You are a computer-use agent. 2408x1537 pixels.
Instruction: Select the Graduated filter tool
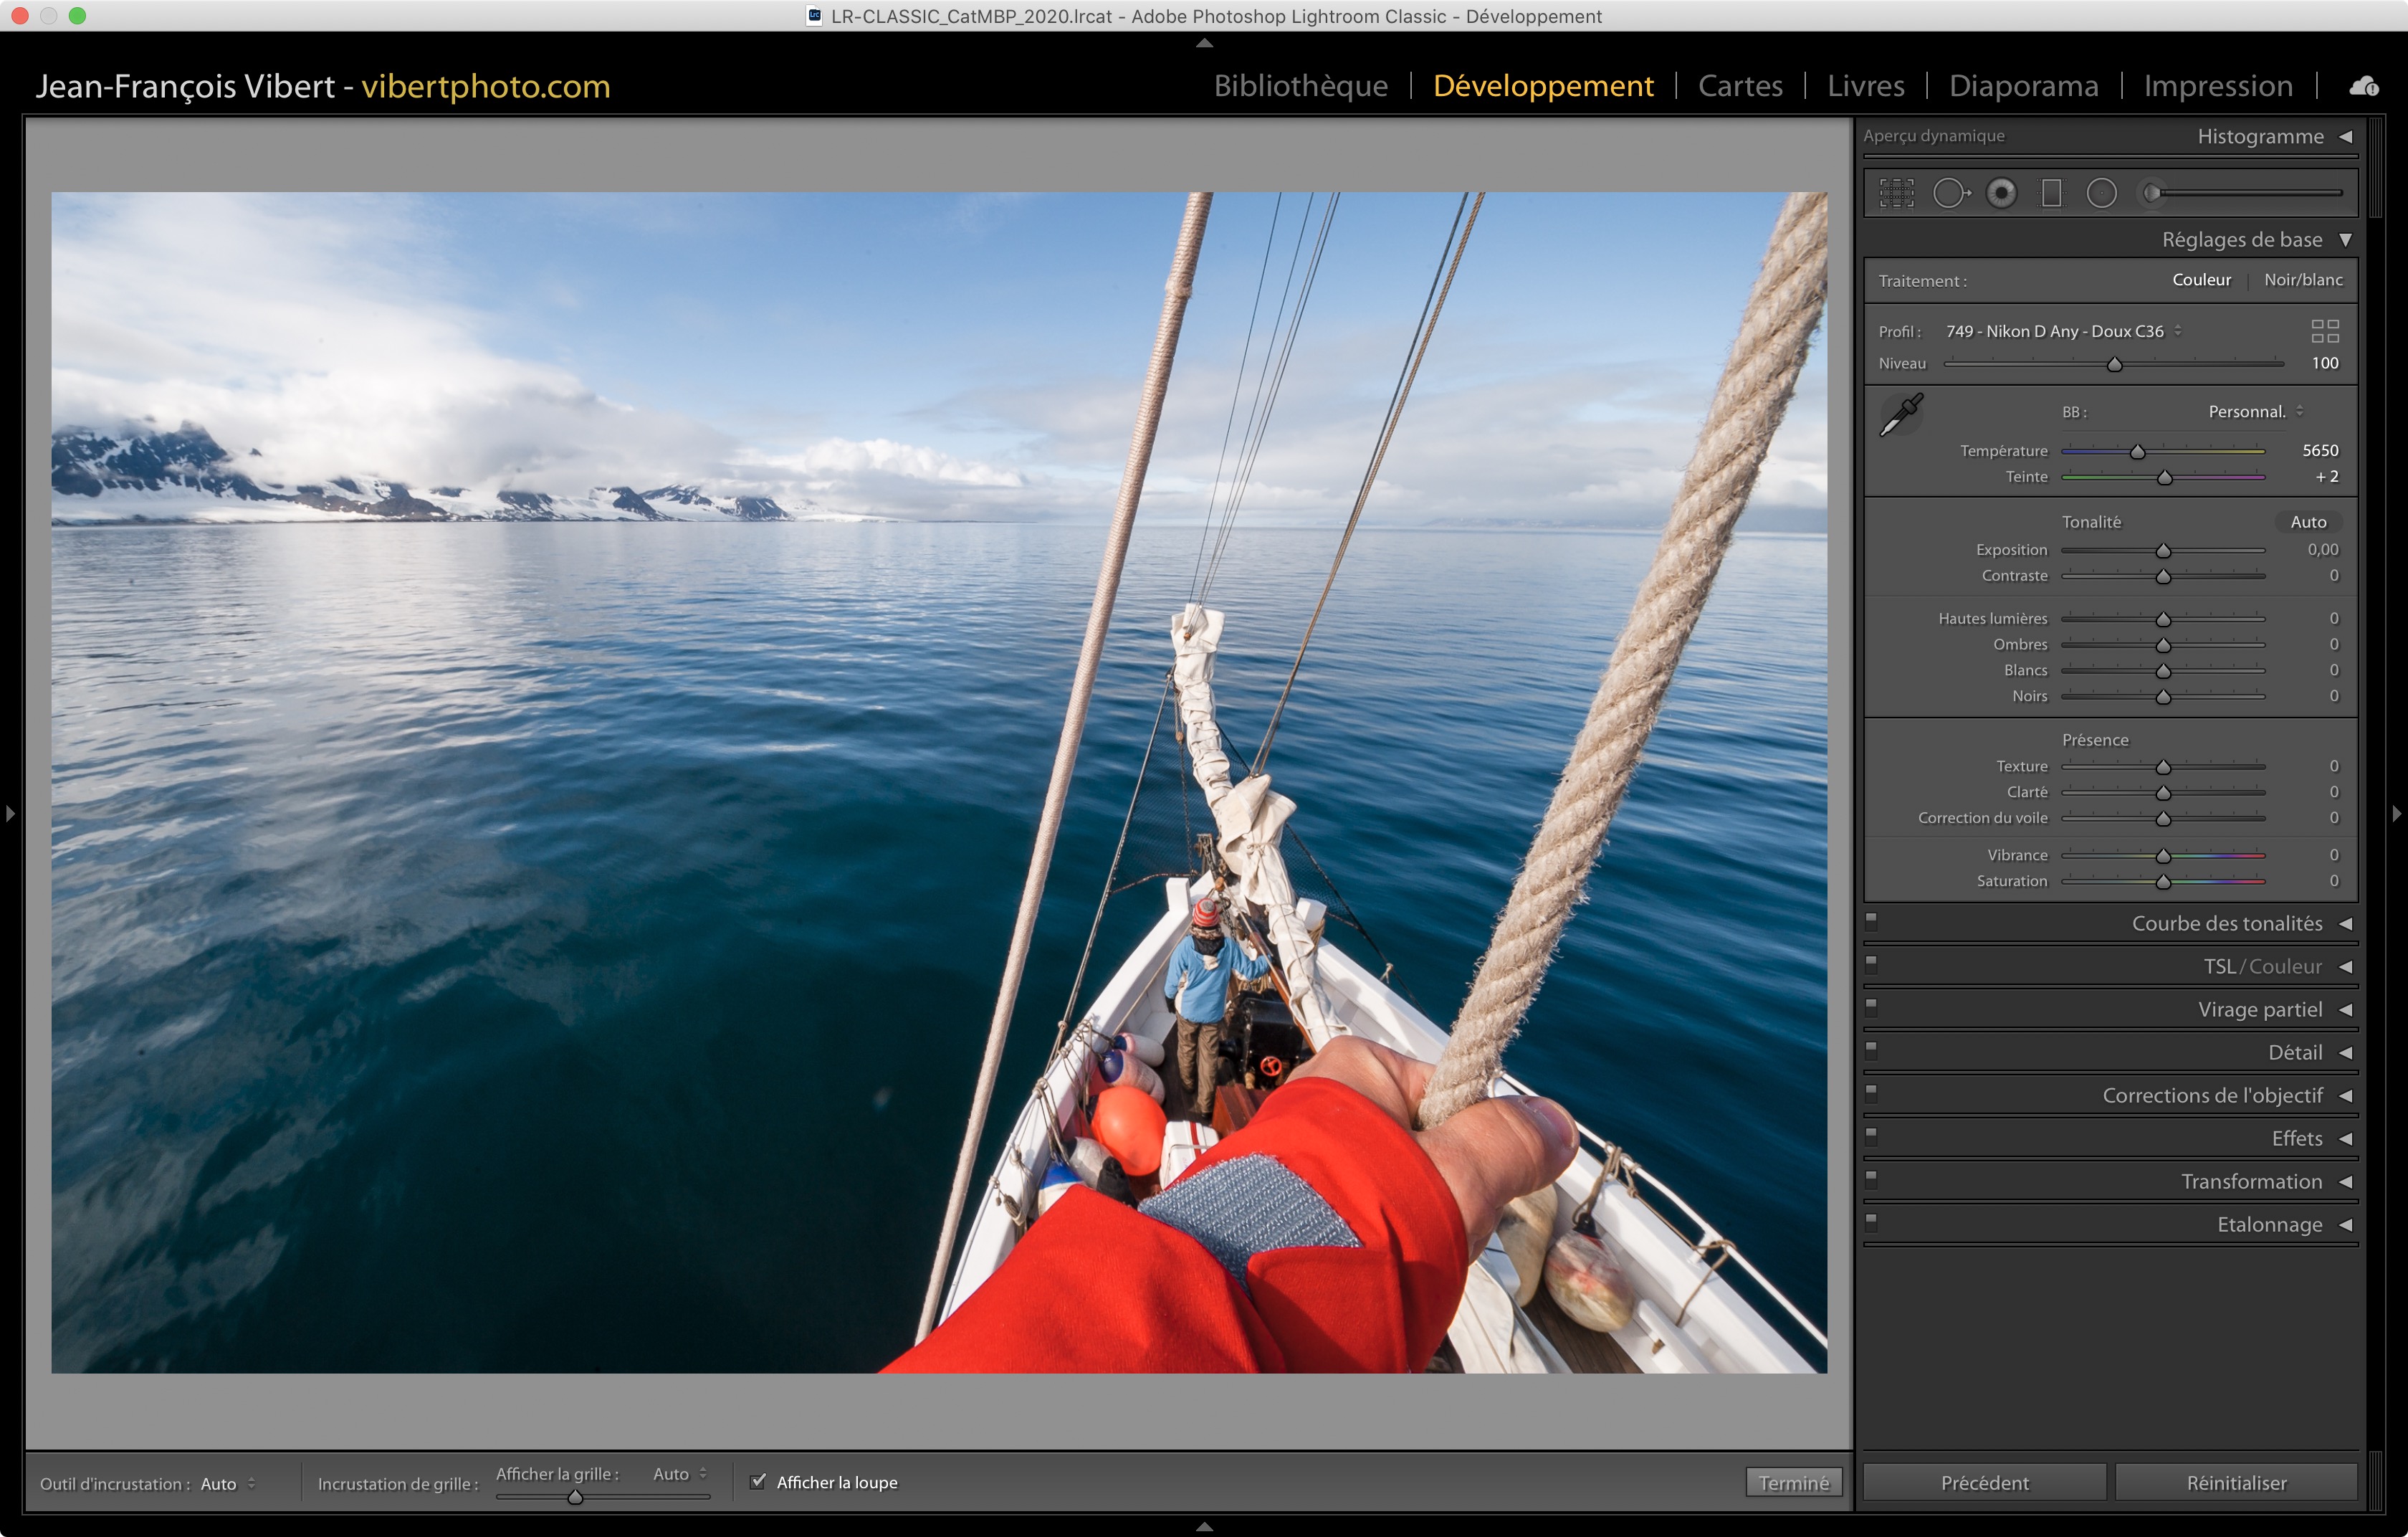[2051, 193]
